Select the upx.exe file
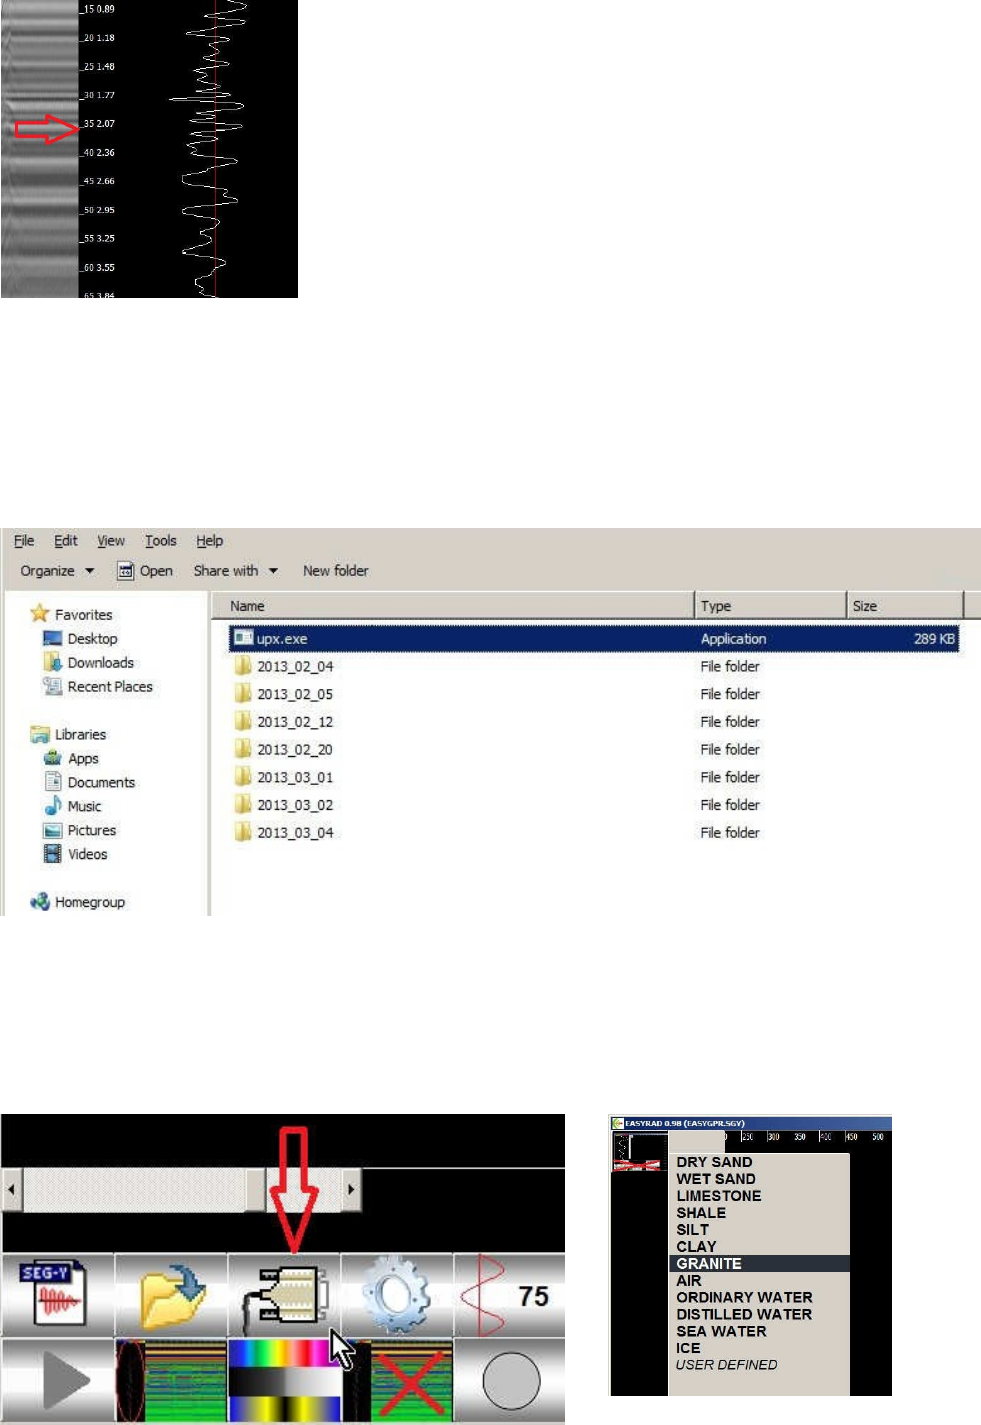981x1425 pixels. click(594, 638)
